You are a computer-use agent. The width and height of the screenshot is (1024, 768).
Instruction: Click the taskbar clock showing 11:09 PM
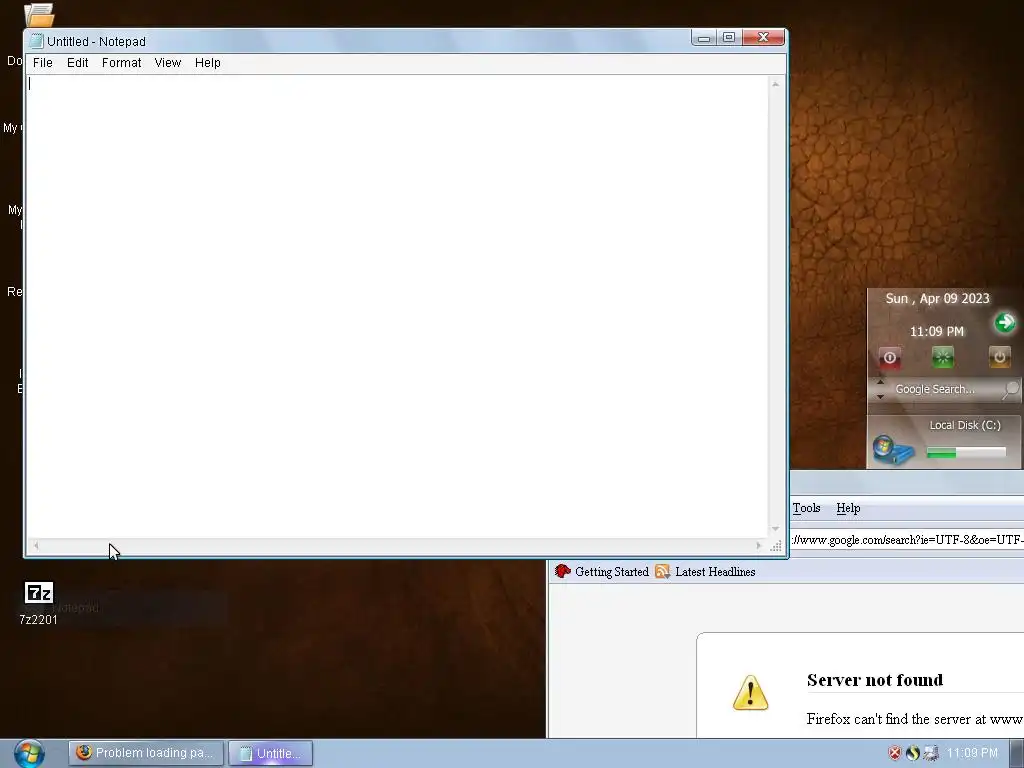(972, 753)
